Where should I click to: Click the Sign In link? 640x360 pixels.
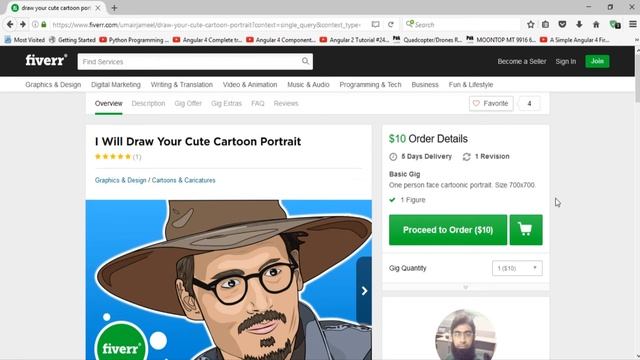point(566,61)
